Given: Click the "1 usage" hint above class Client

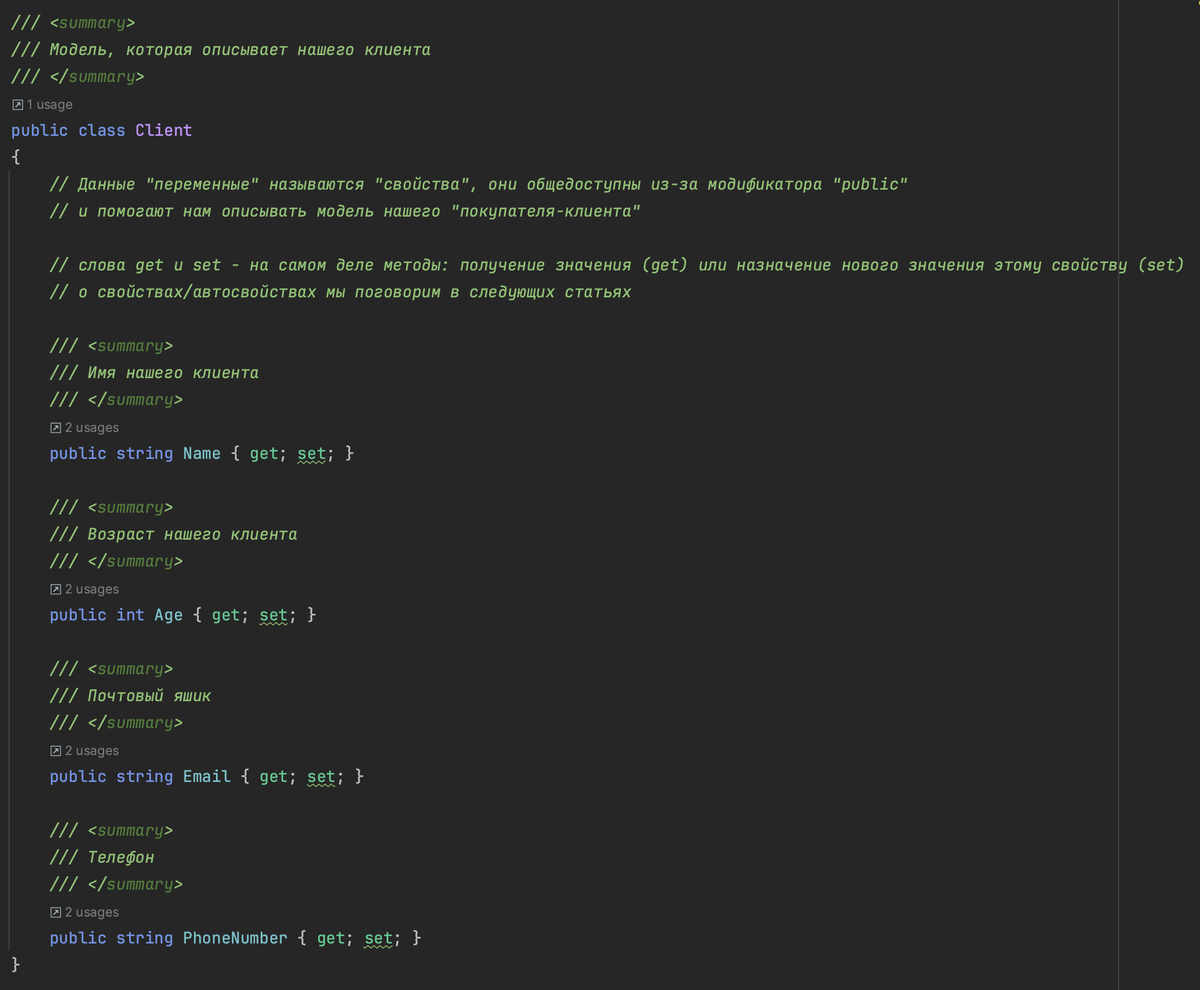Looking at the screenshot, I should 49,104.
